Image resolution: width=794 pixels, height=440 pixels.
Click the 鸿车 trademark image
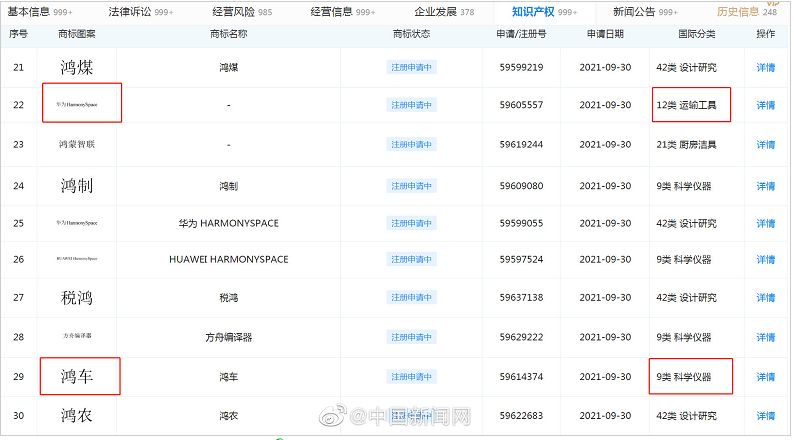[76, 376]
